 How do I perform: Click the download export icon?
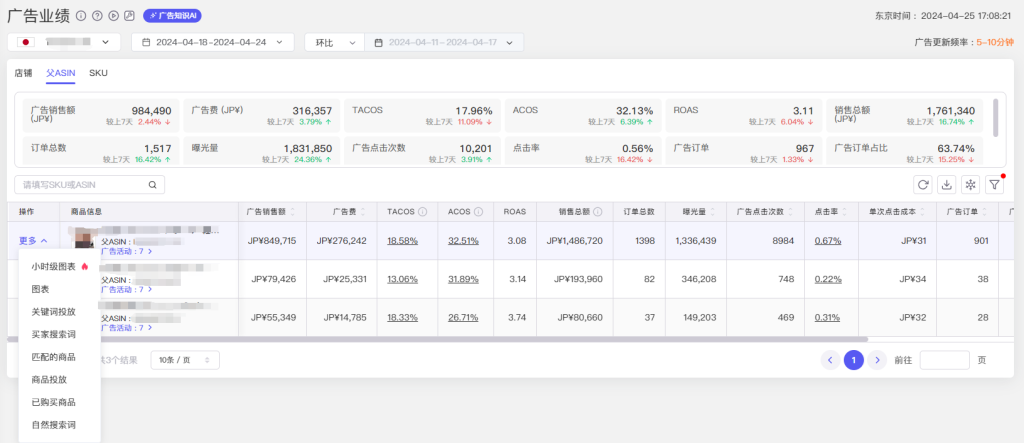[947, 185]
